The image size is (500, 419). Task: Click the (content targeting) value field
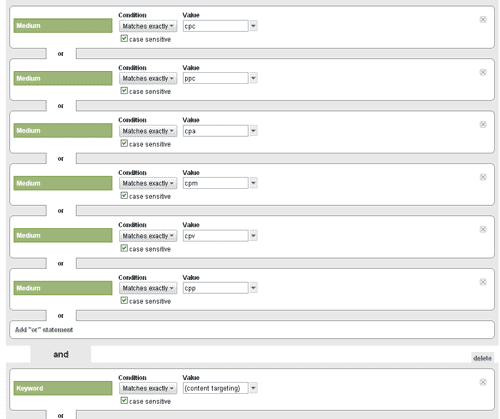click(215, 388)
